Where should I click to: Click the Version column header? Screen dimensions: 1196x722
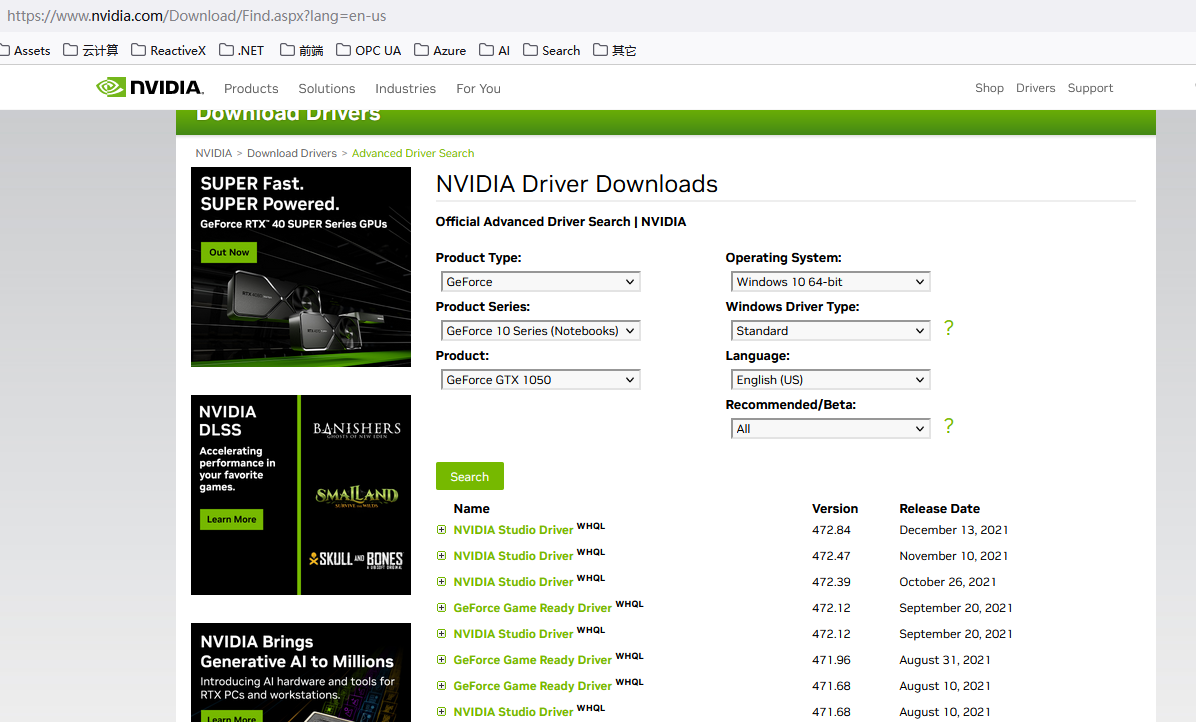[834, 509]
